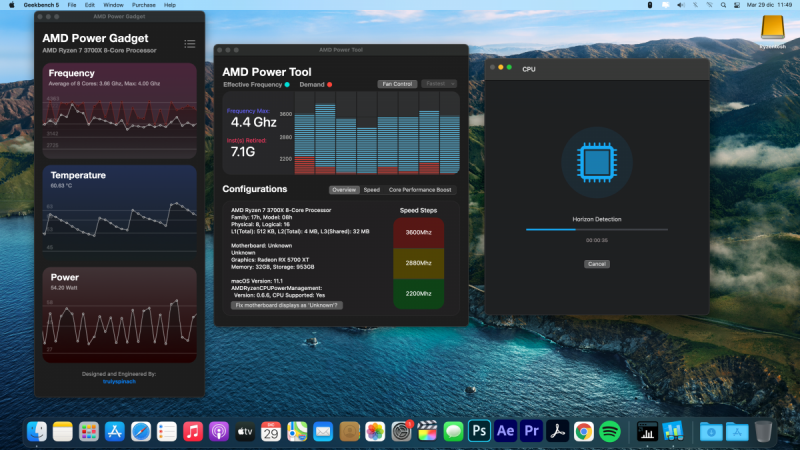Open Geekbench 5 icon in the Dock

[x=673, y=432]
